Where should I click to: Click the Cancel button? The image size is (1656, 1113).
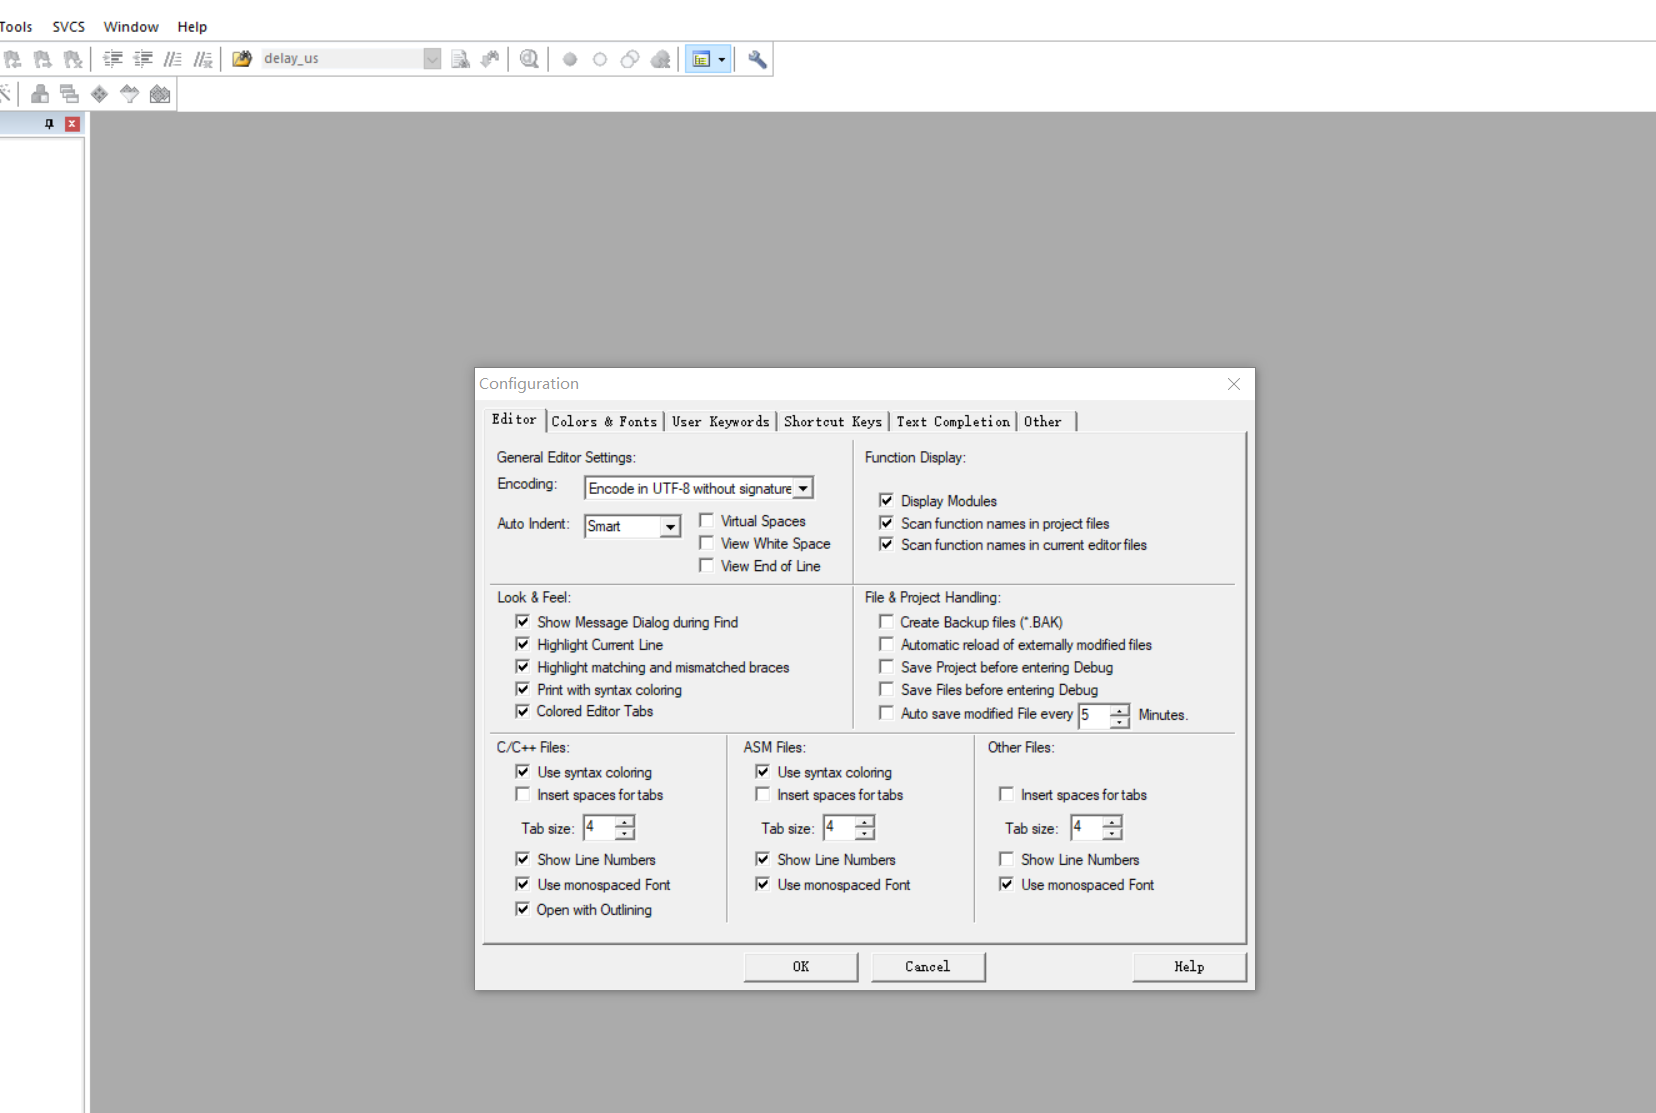(927, 967)
